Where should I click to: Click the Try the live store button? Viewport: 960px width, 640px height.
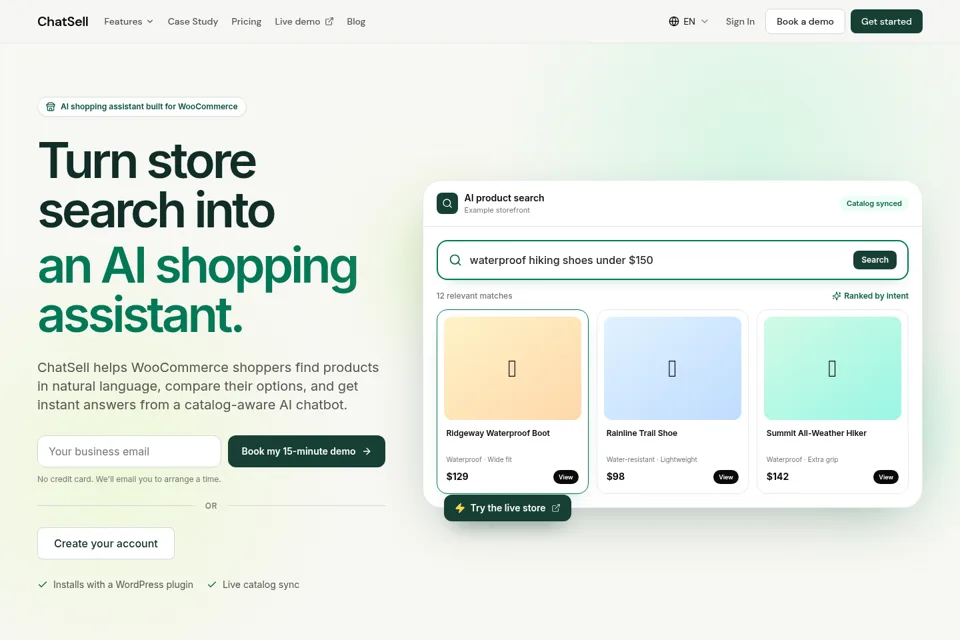[508, 508]
